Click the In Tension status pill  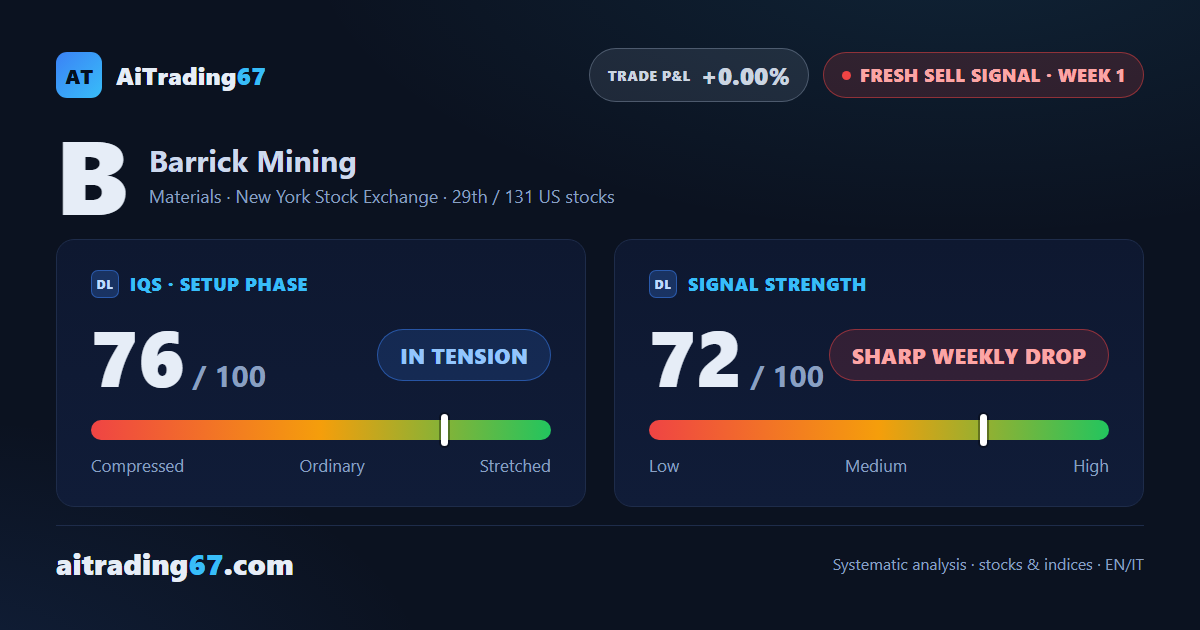click(x=464, y=355)
